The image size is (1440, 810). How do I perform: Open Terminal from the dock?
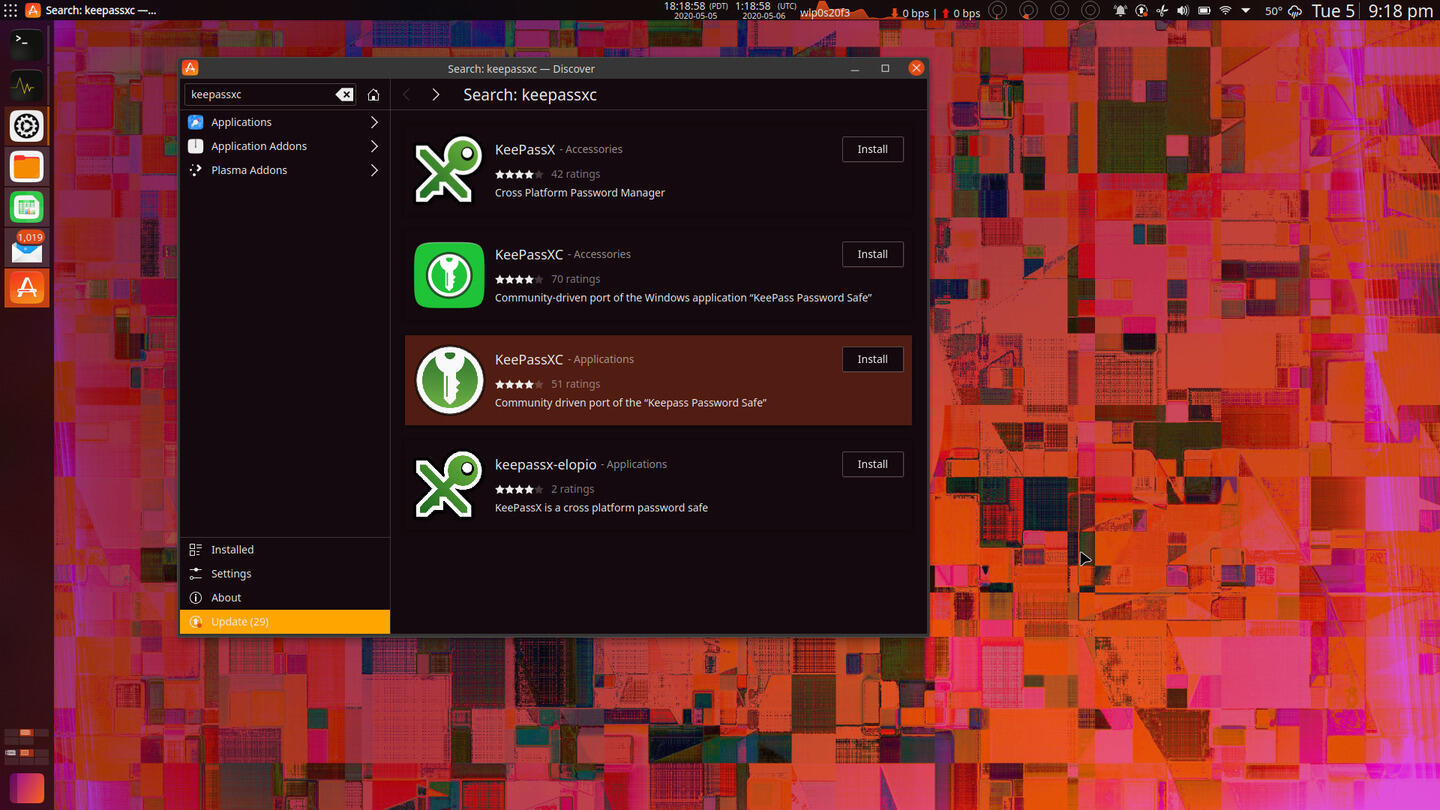(x=26, y=45)
